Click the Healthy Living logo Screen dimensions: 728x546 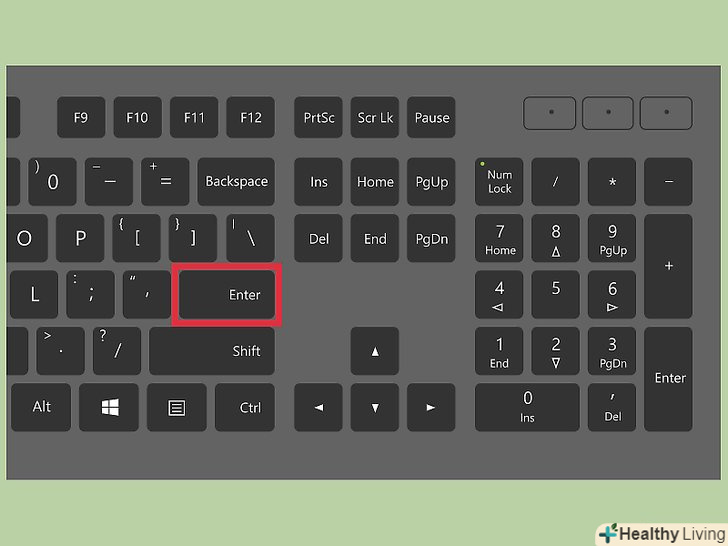tap(662, 533)
